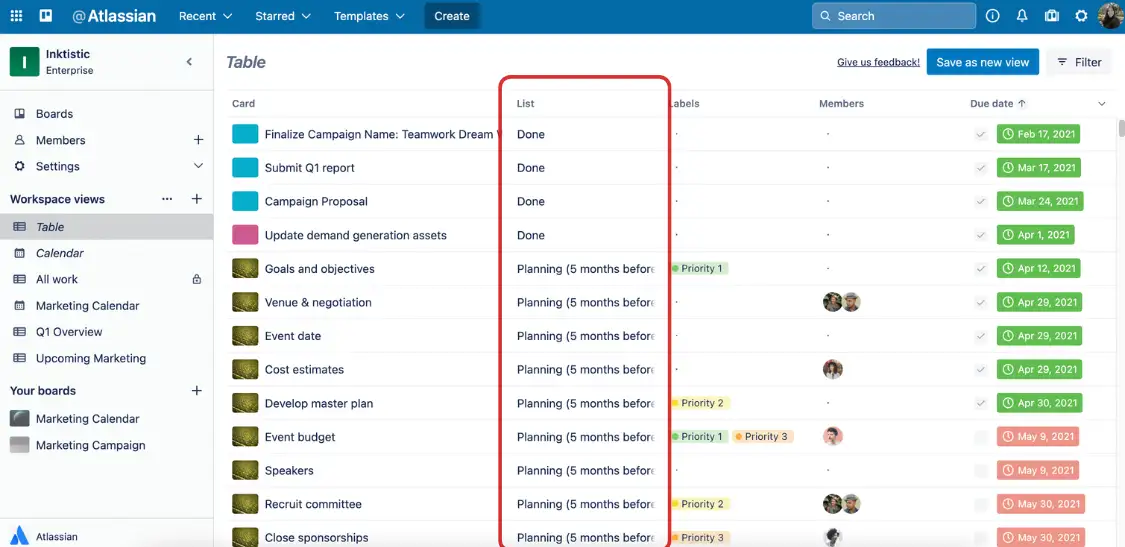Click the Trello logo icon in header
Screen dimensions: 1125x547
pos(45,16)
